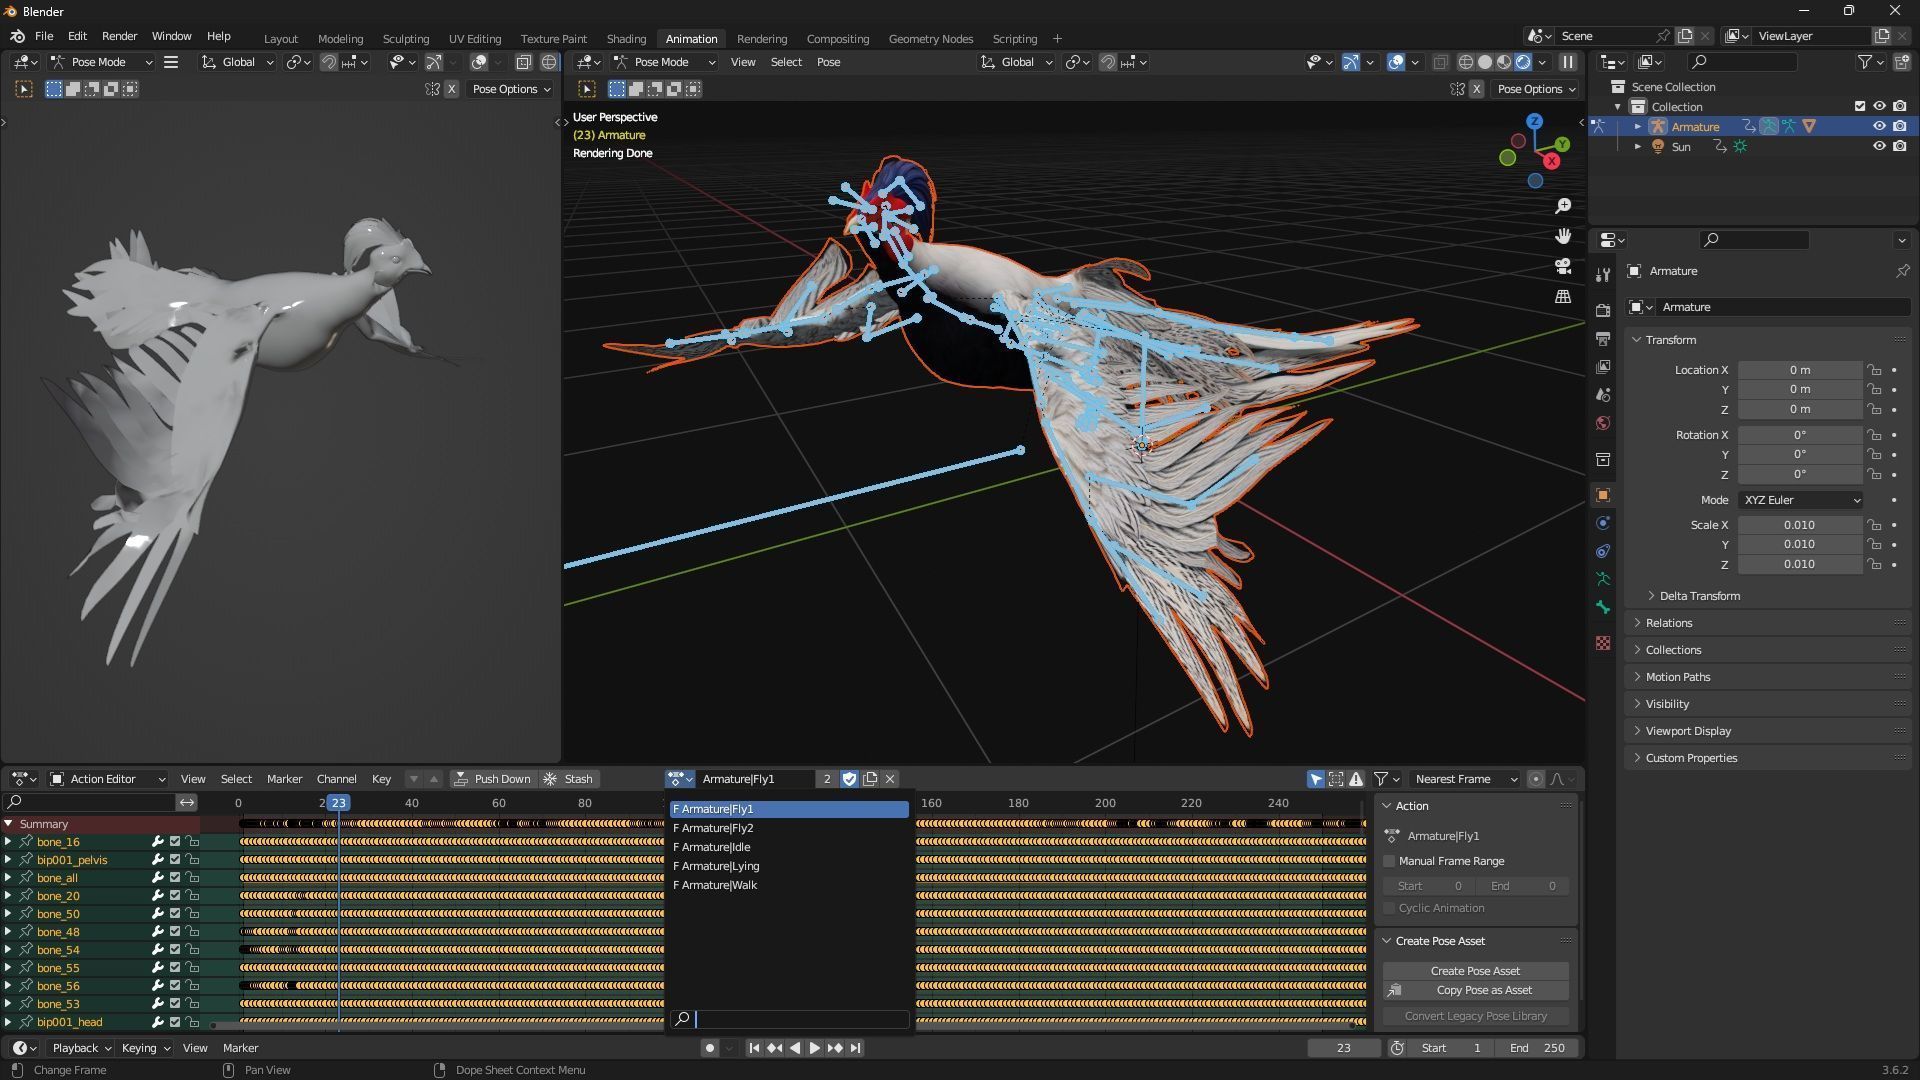Open the Render menu
This screenshot has width=1920, height=1080.
(x=119, y=36)
